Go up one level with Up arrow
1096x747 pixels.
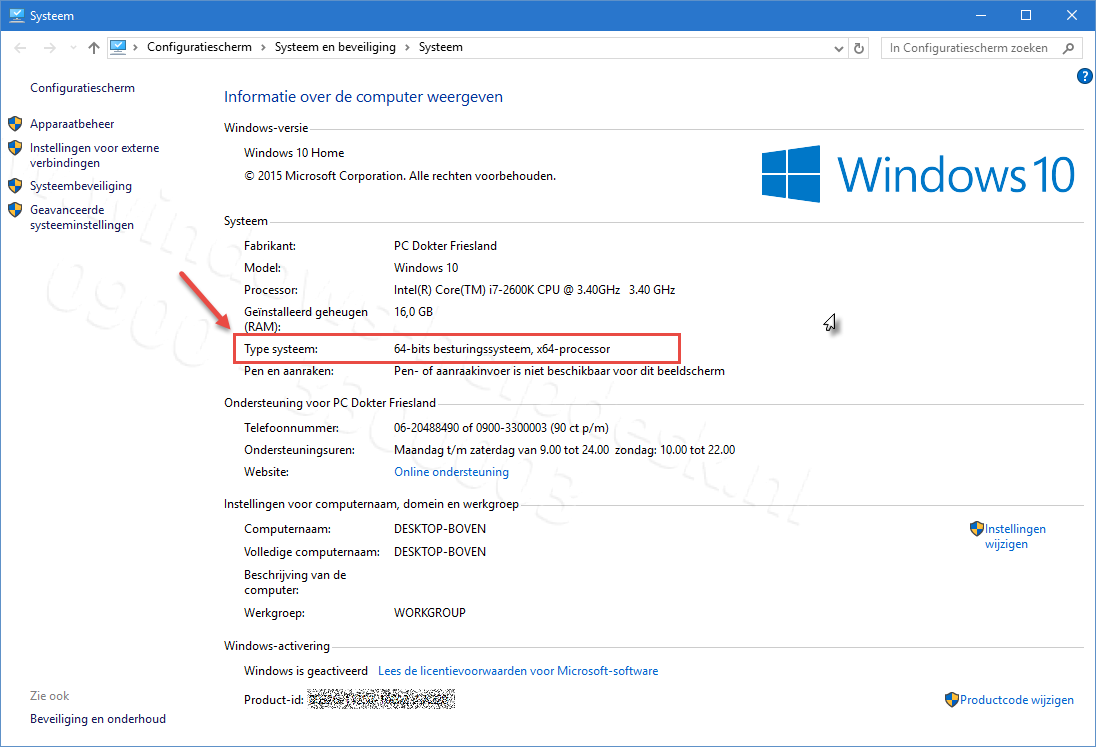pos(94,48)
